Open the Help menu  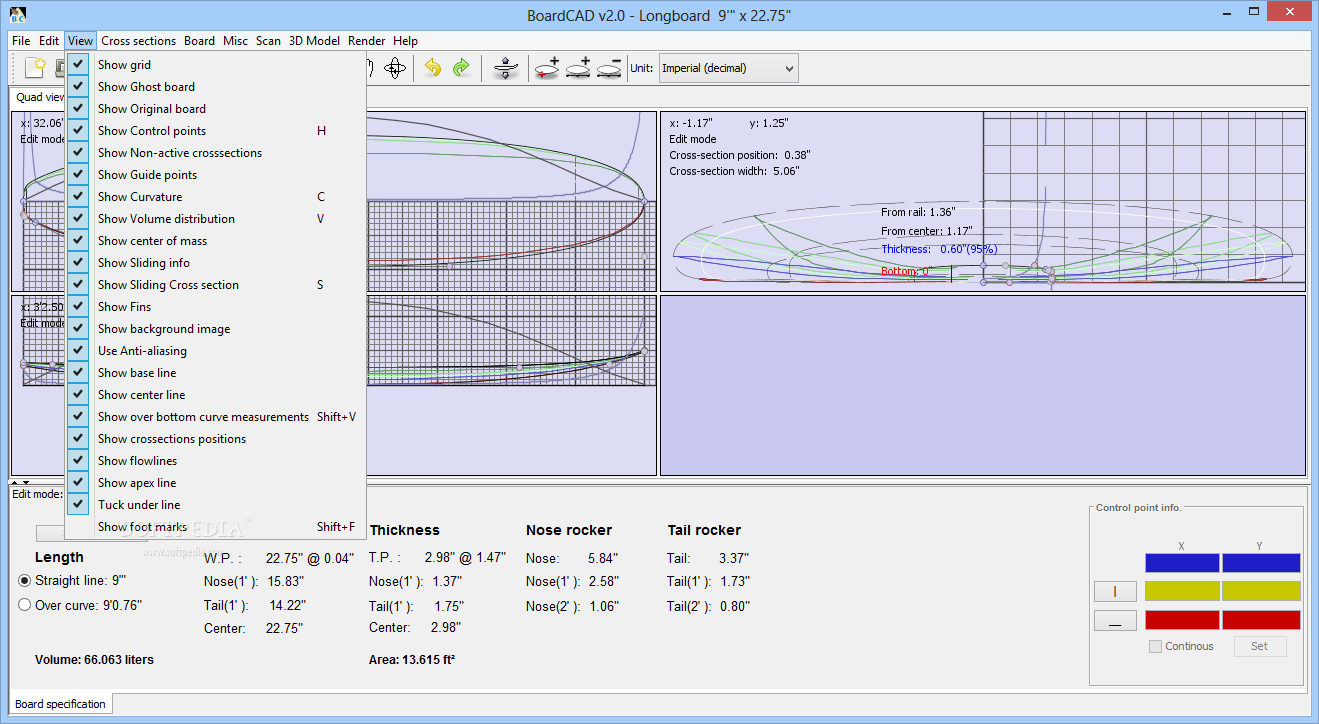point(405,41)
